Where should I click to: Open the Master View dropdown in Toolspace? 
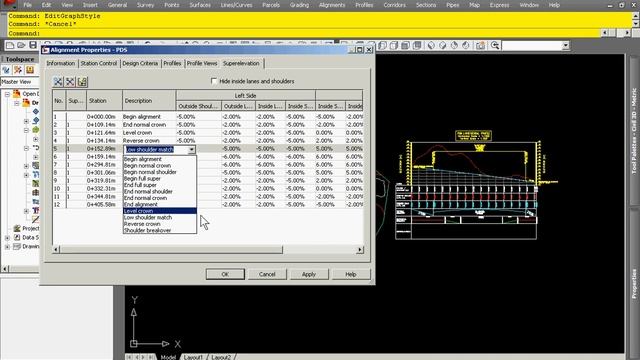point(20,82)
